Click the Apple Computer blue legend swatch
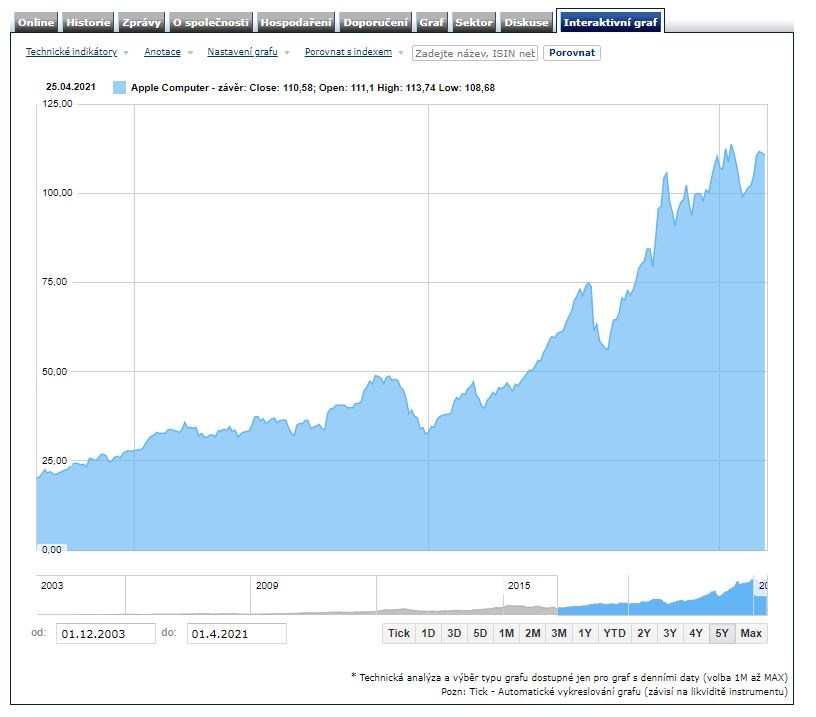This screenshot has width=816, height=717. (120, 88)
